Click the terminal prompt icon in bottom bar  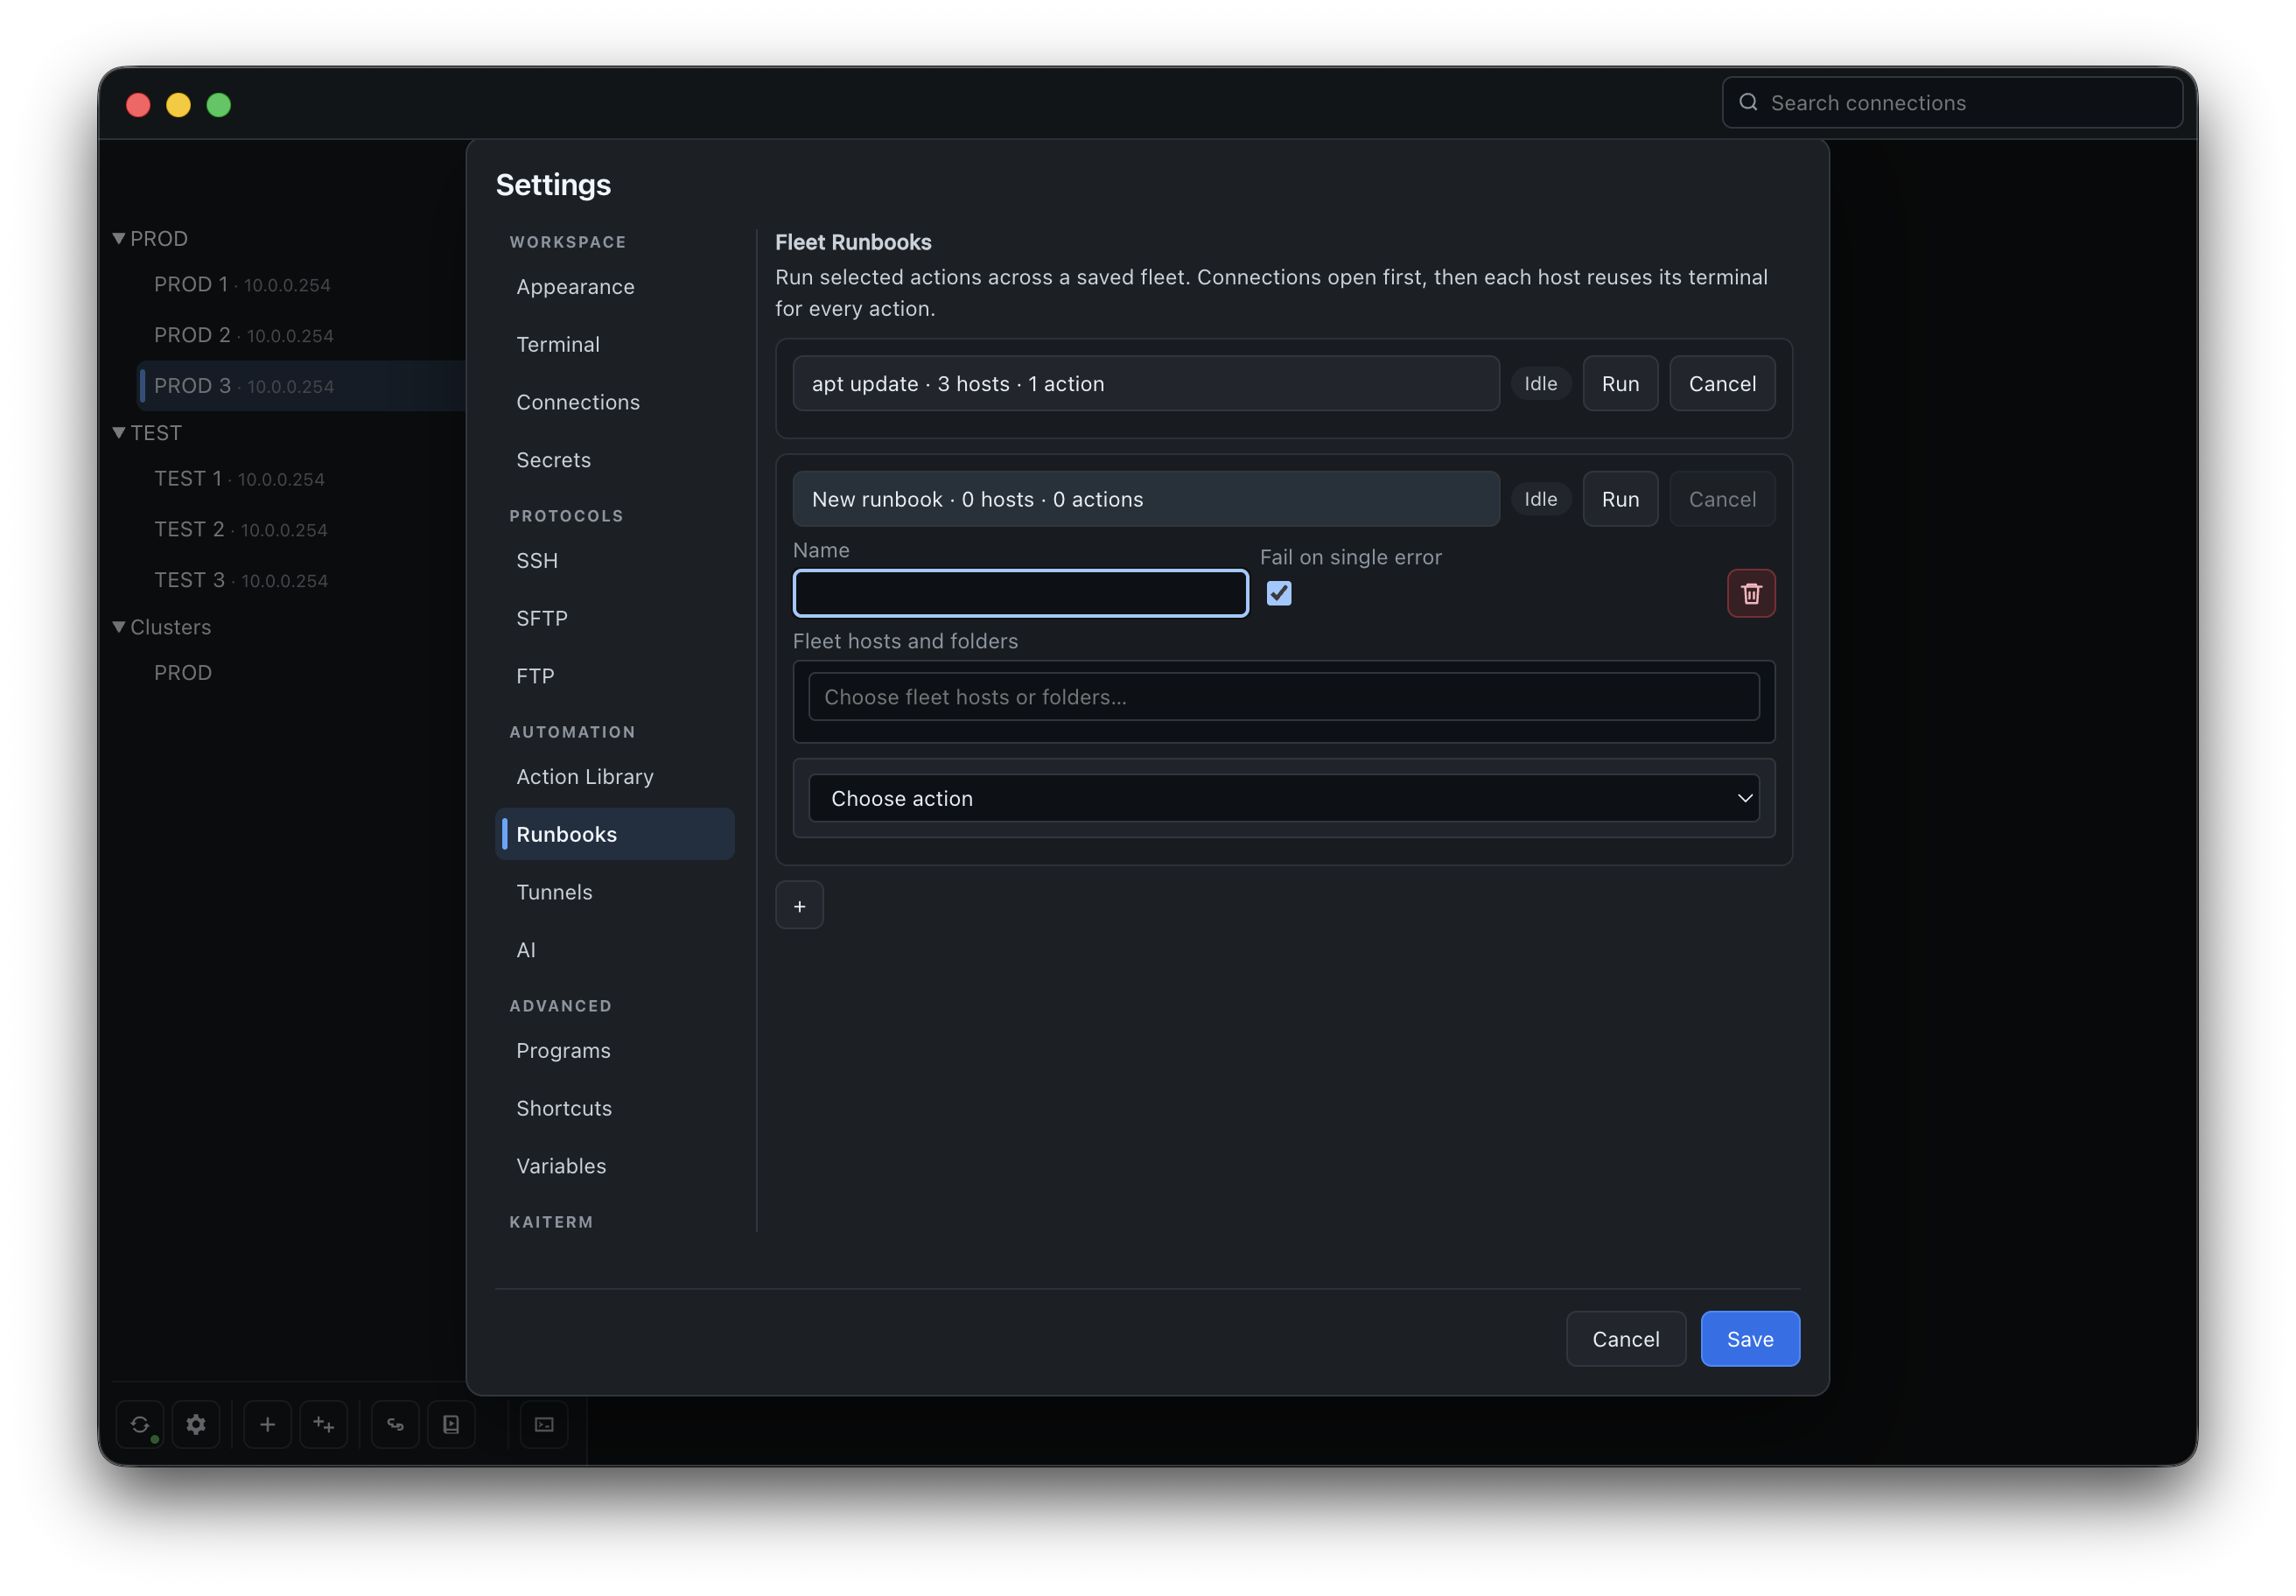(x=544, y=1424)
